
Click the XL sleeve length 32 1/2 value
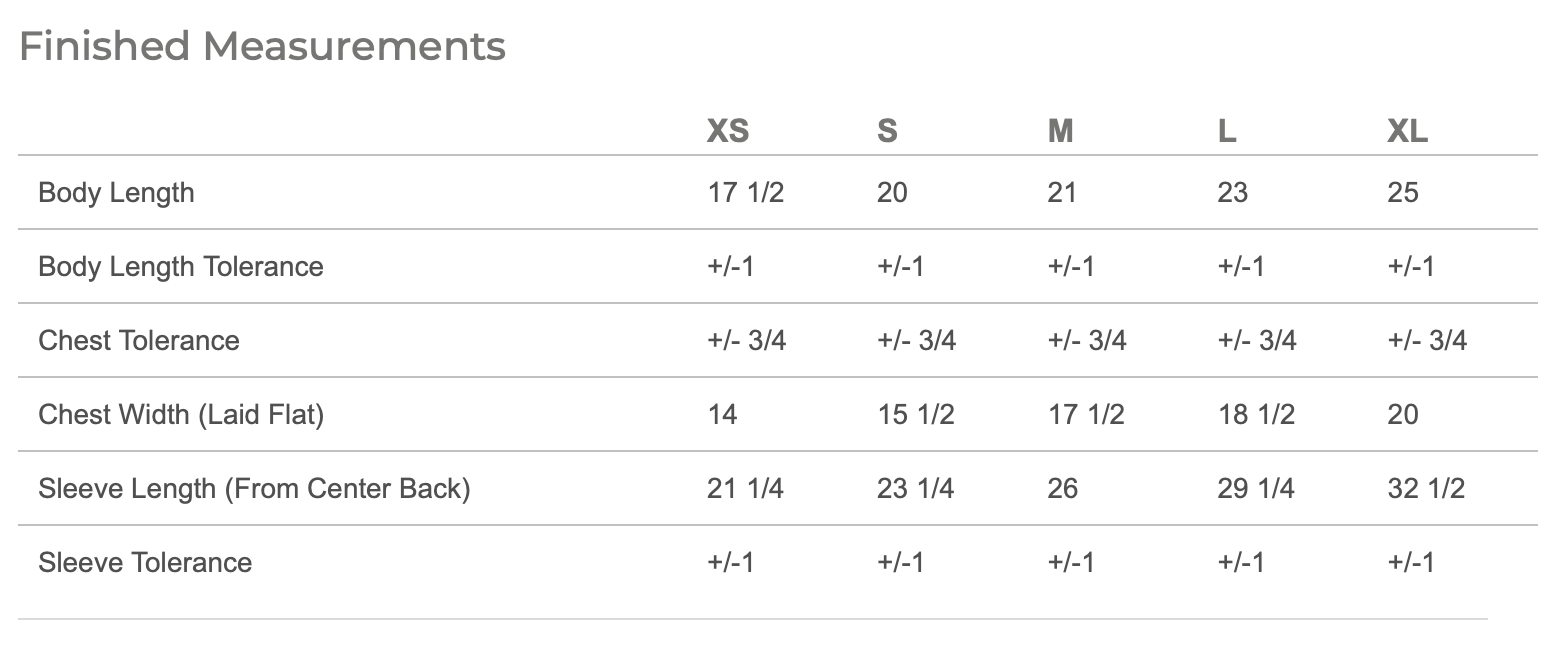[1426, 488]
